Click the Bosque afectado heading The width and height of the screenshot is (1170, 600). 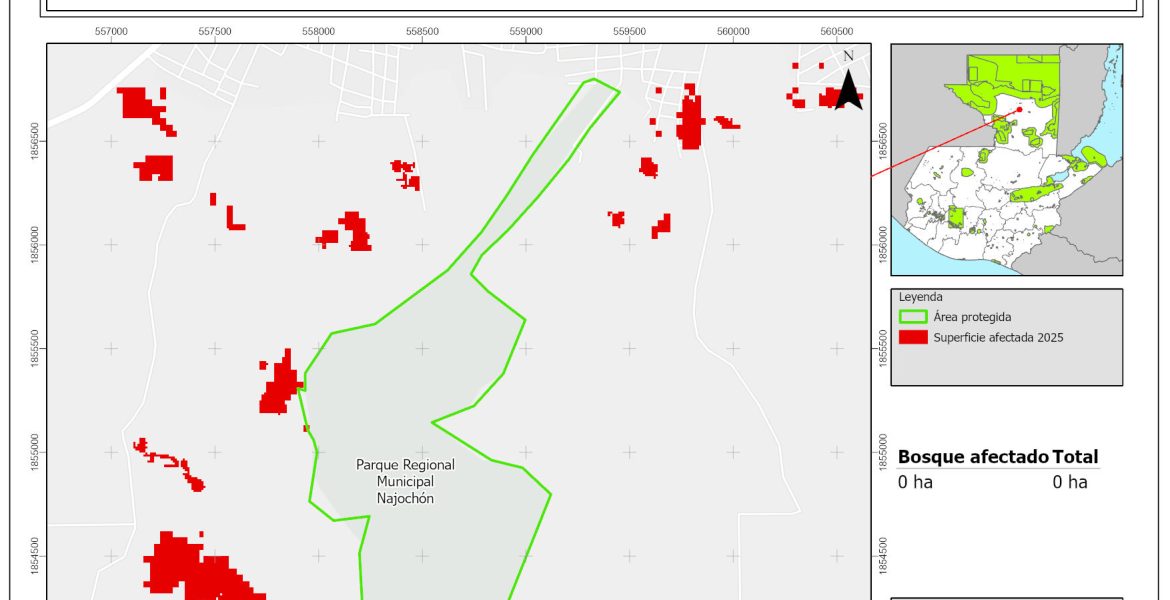point(973,457)
